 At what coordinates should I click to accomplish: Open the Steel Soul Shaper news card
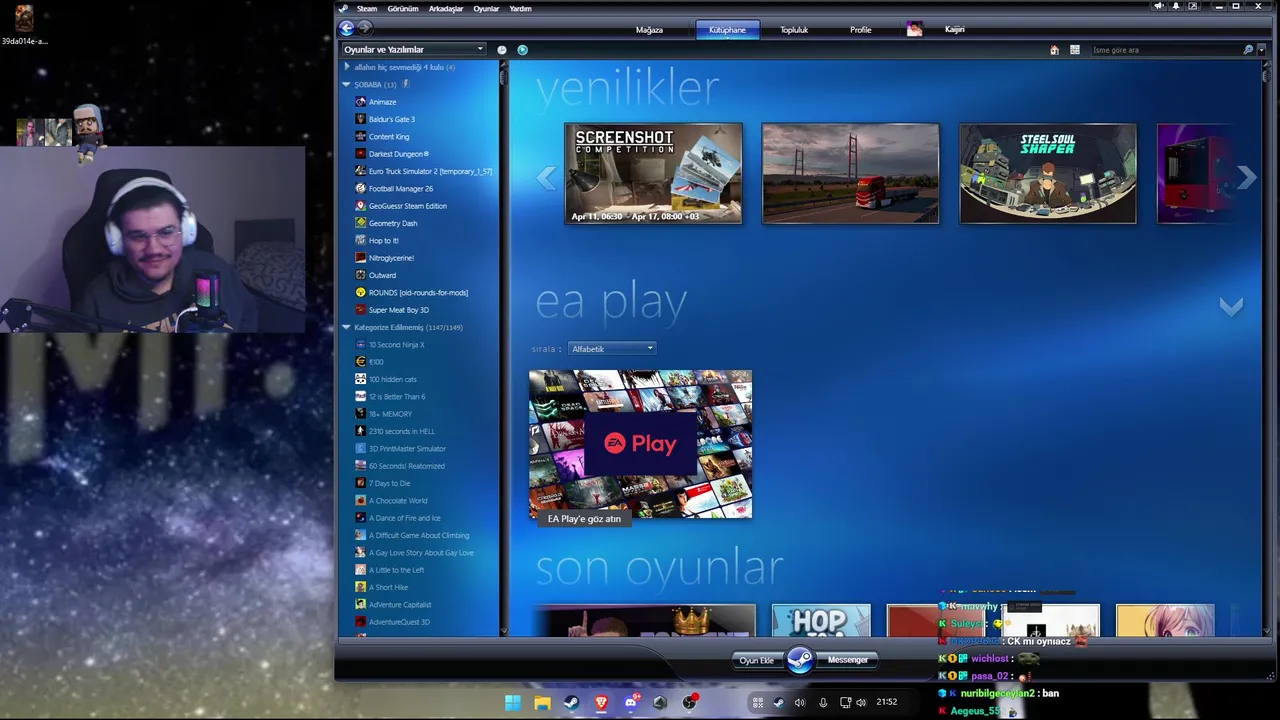click(1048, 173)
